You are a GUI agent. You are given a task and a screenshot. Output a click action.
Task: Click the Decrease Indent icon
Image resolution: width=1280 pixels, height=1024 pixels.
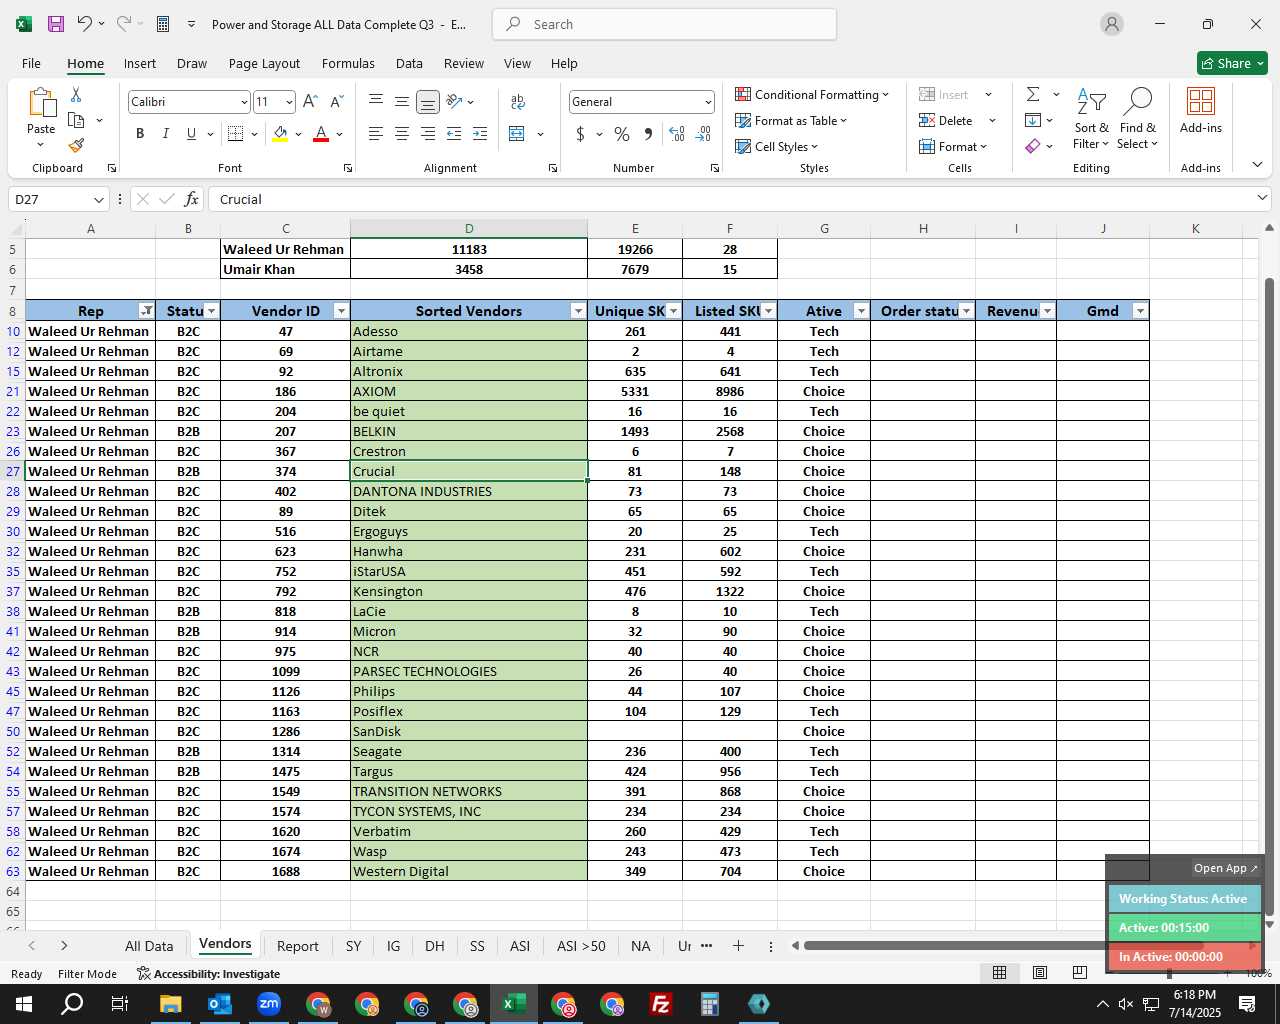click(x=454, y=134)
